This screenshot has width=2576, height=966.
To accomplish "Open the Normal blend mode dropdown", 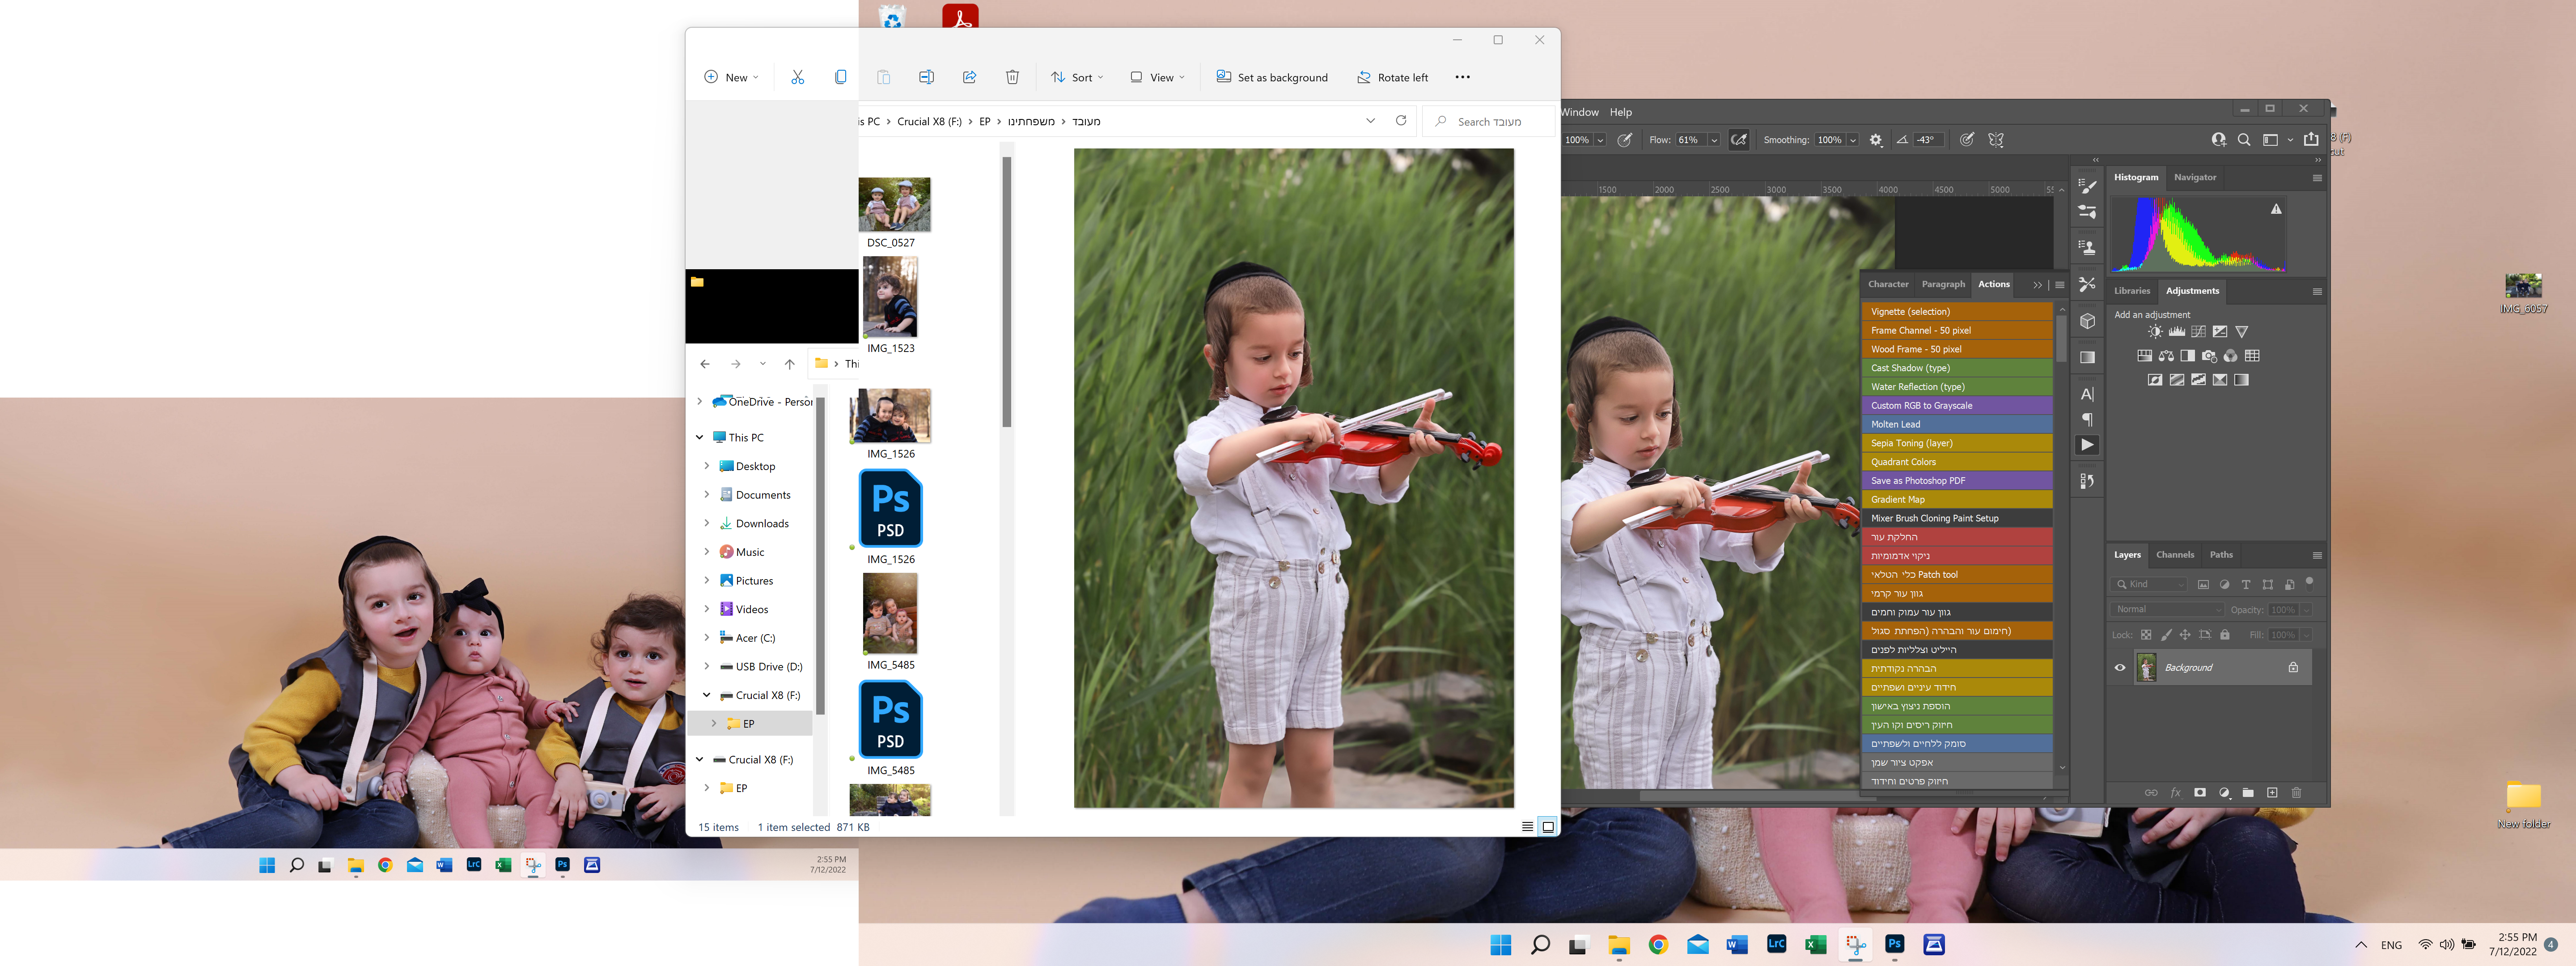I will point(2167,610).
